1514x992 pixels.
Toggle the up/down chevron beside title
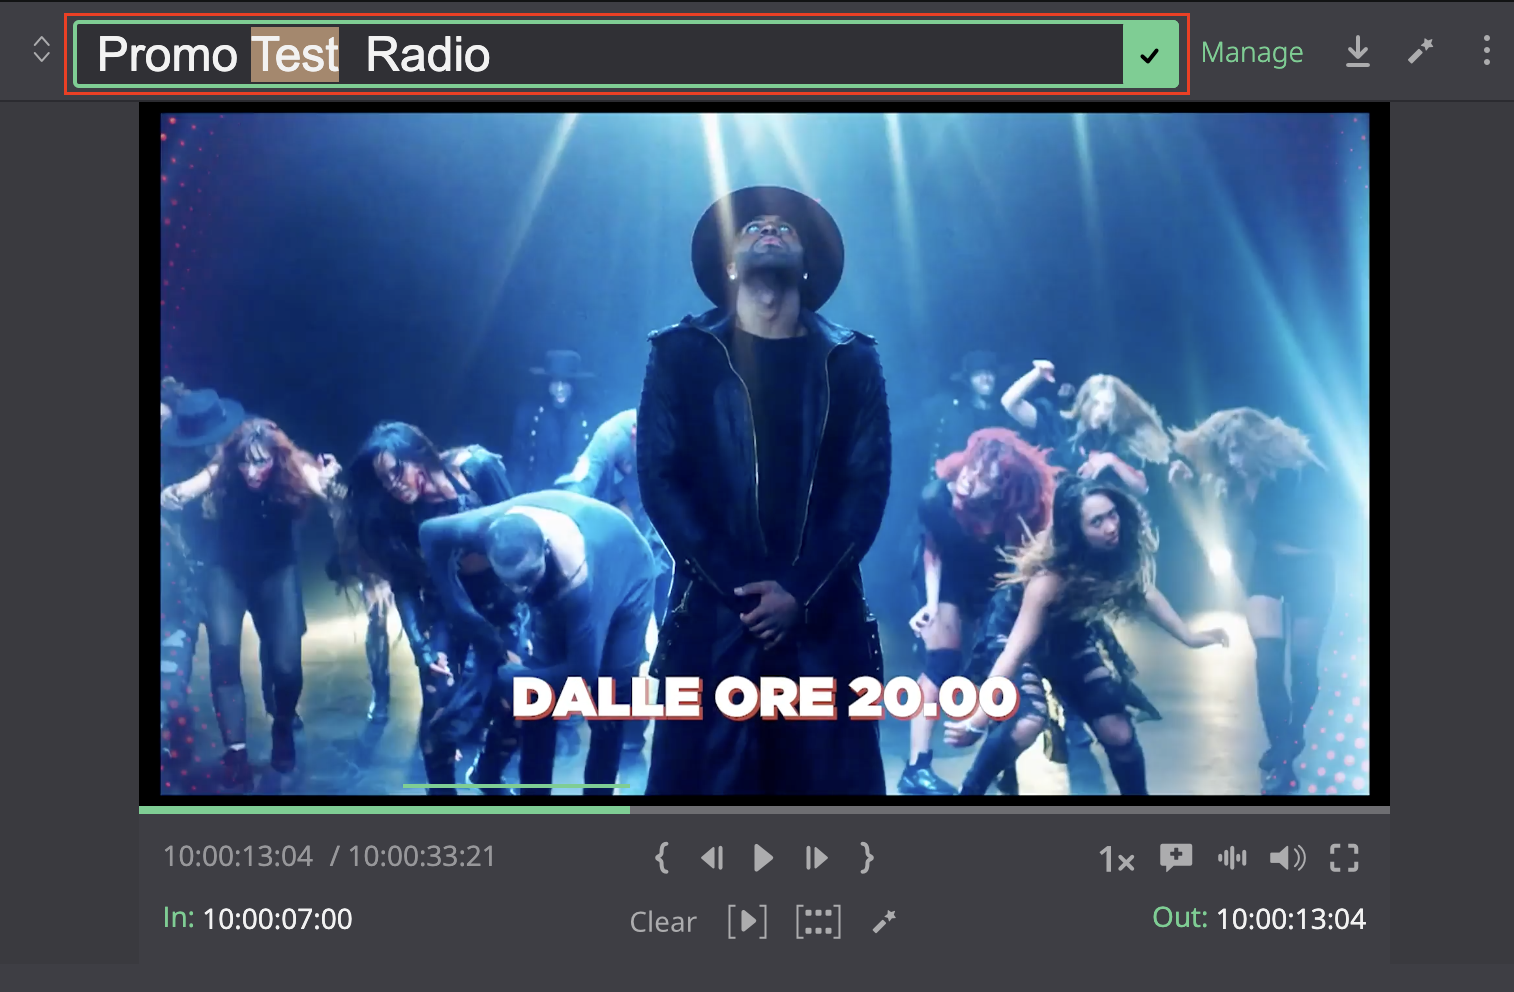(x=41, y=50)
